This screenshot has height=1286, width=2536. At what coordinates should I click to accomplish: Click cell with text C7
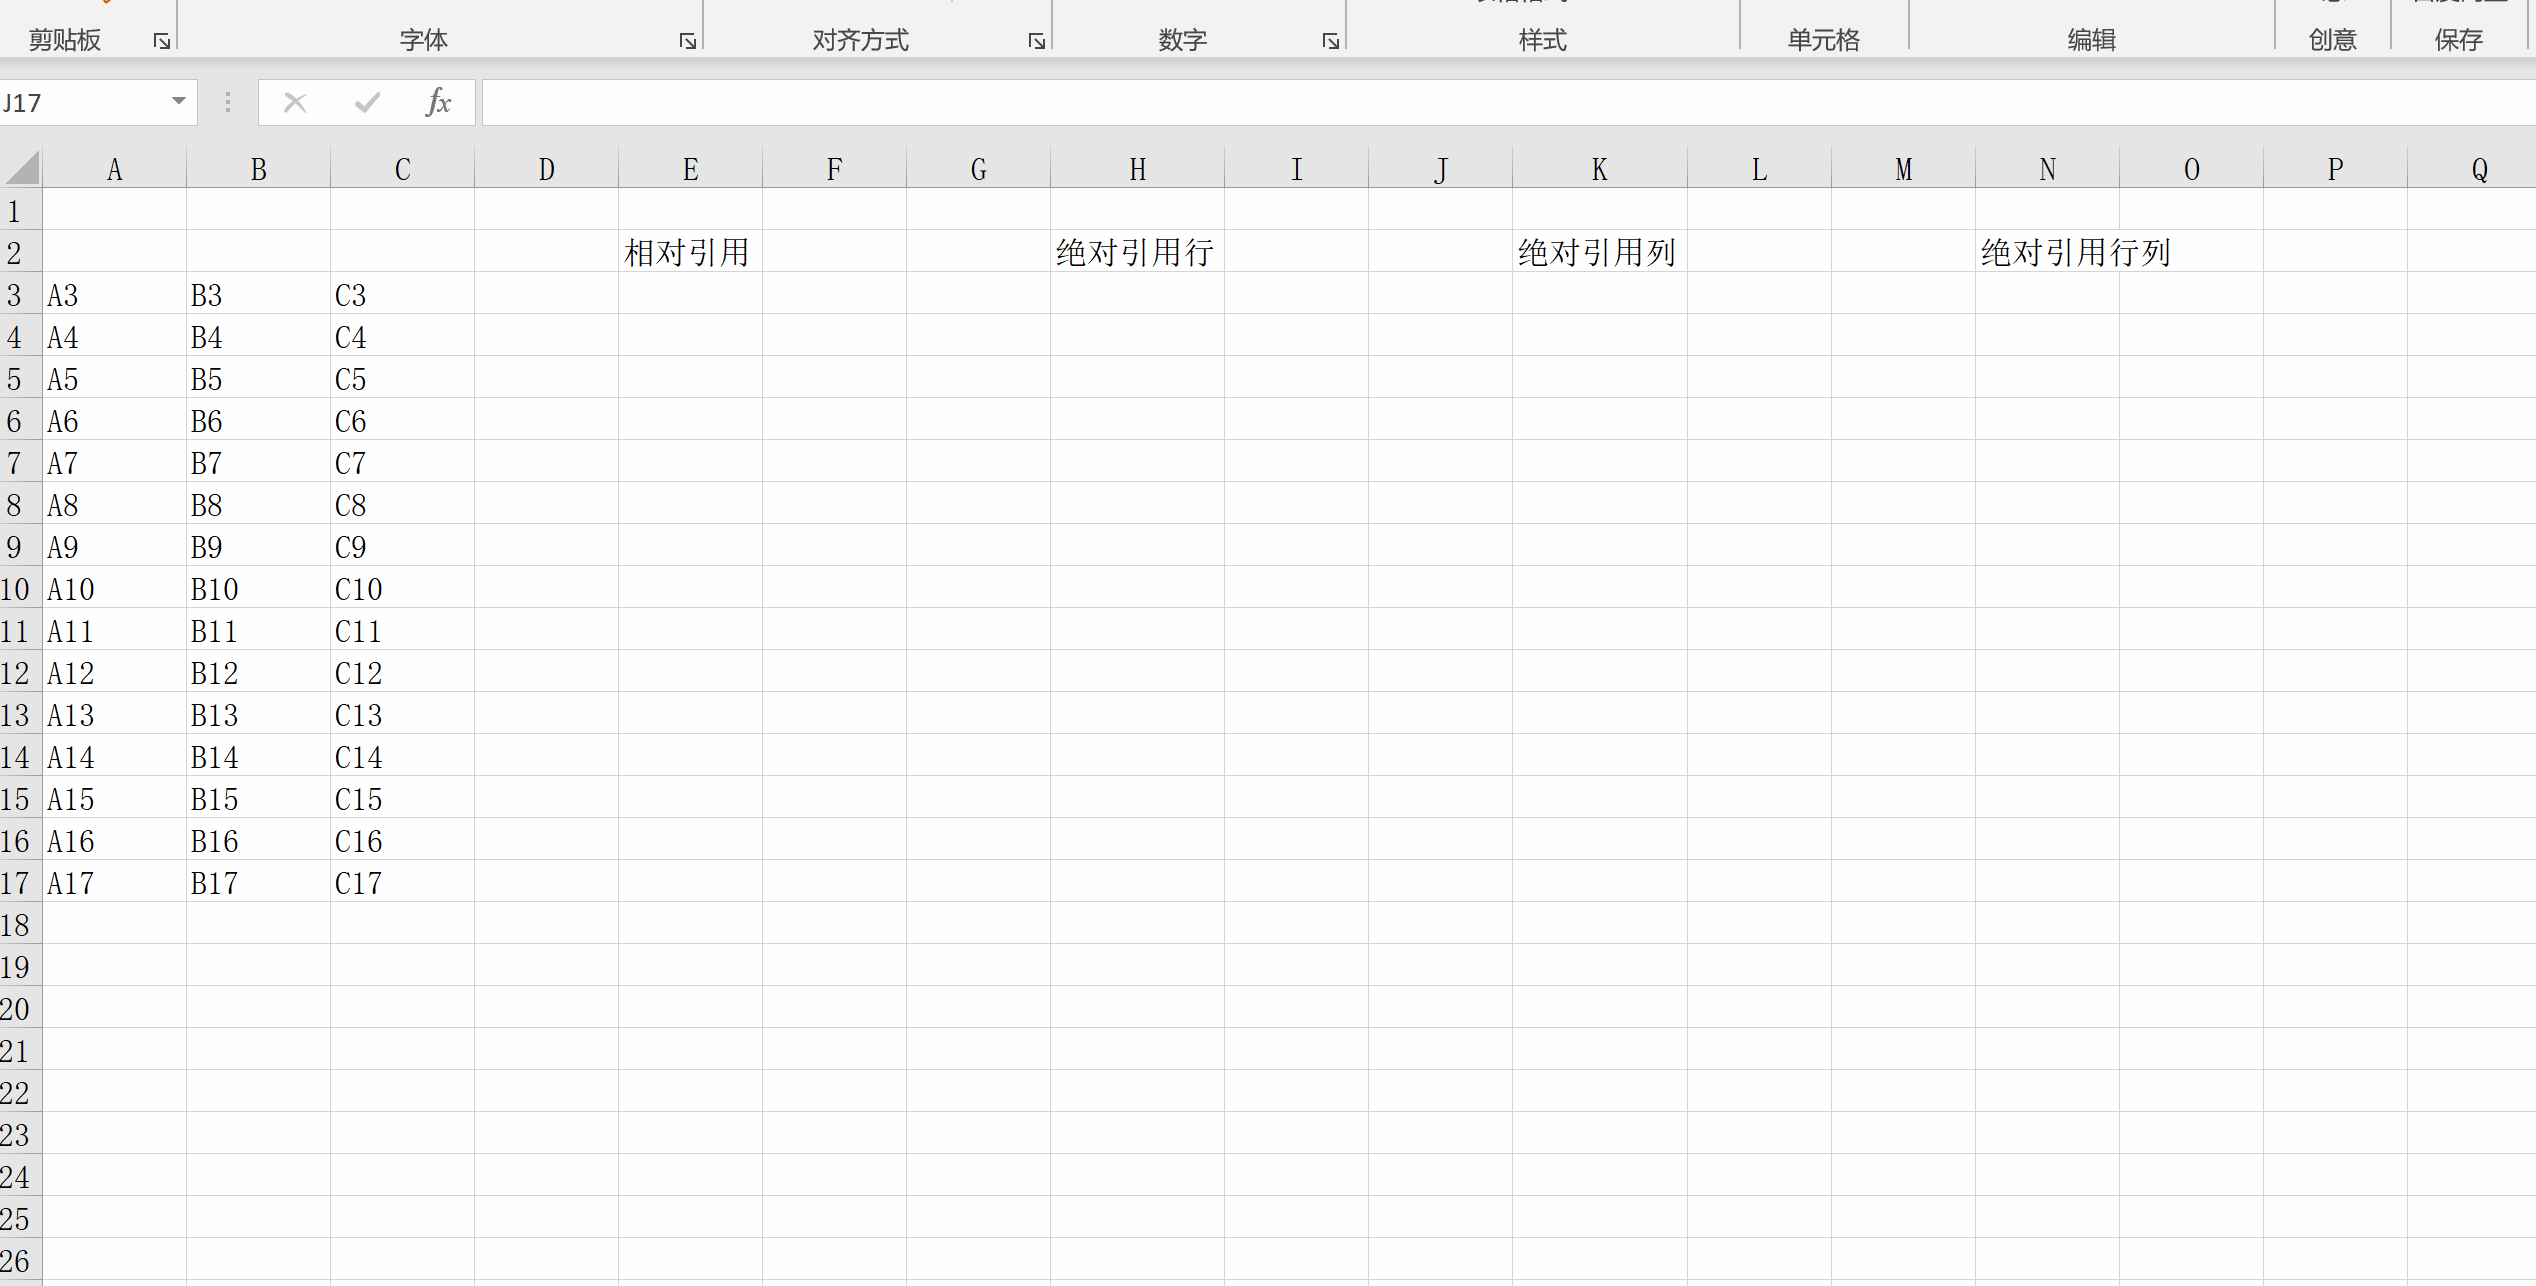pos(402,463)
